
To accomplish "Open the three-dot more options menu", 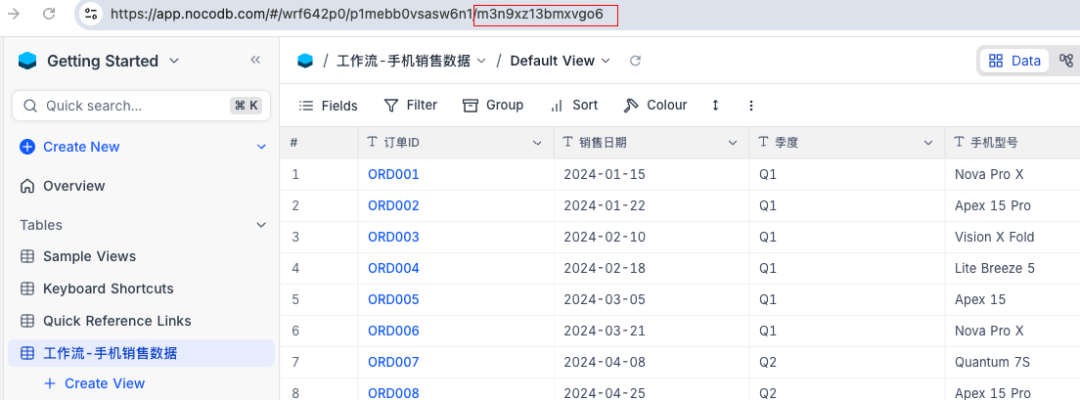I will pos(751,105).
